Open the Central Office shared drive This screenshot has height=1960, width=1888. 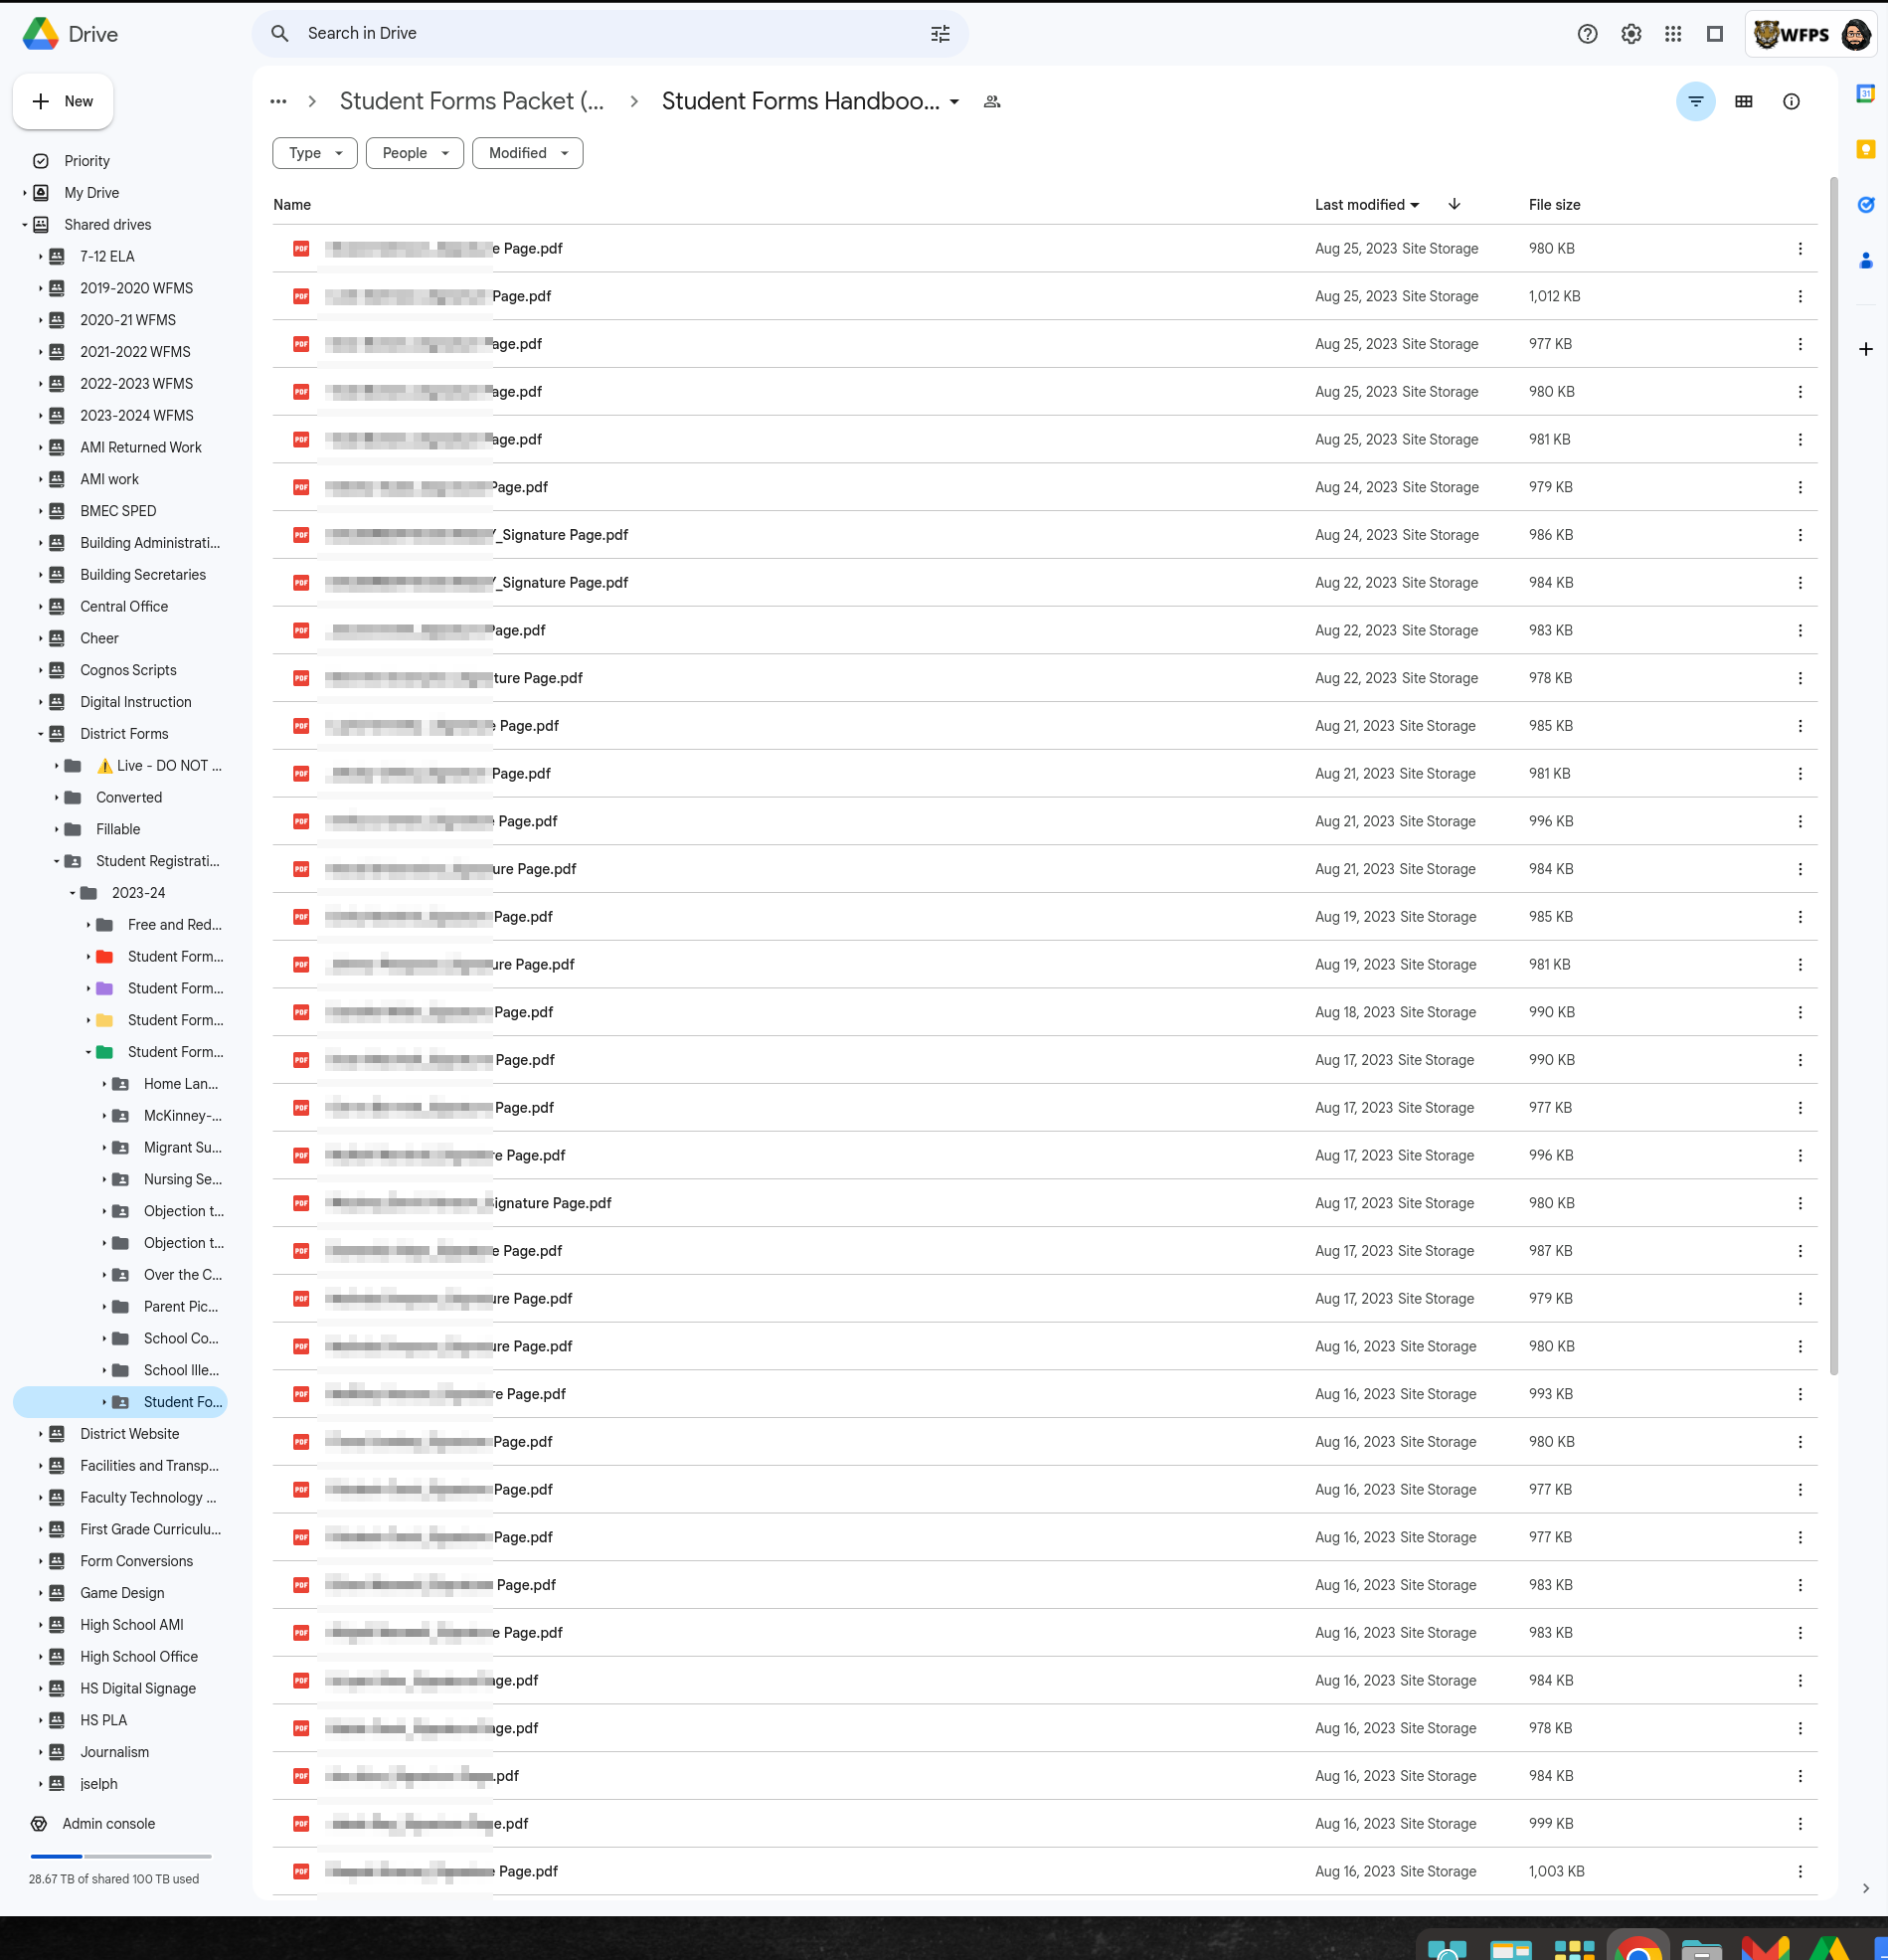124,607
